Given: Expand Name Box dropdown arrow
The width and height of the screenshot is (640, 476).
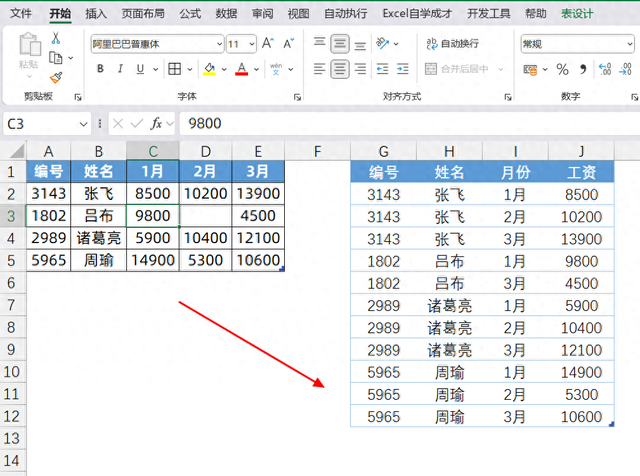Looking at the screenshot, I should tap(83, 124).
